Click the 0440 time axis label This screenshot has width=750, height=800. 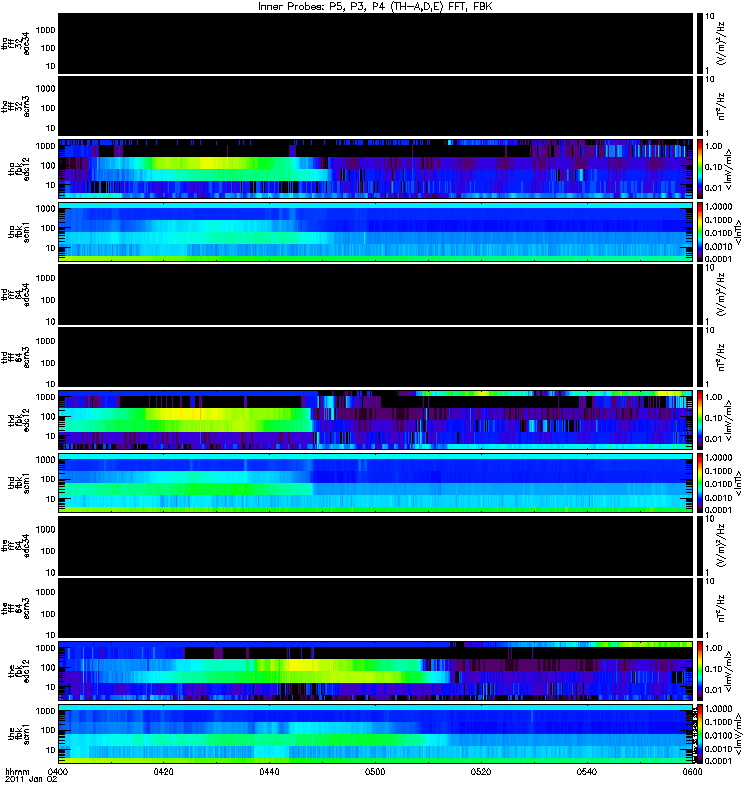pyautogui.click(x=269, y=771)
